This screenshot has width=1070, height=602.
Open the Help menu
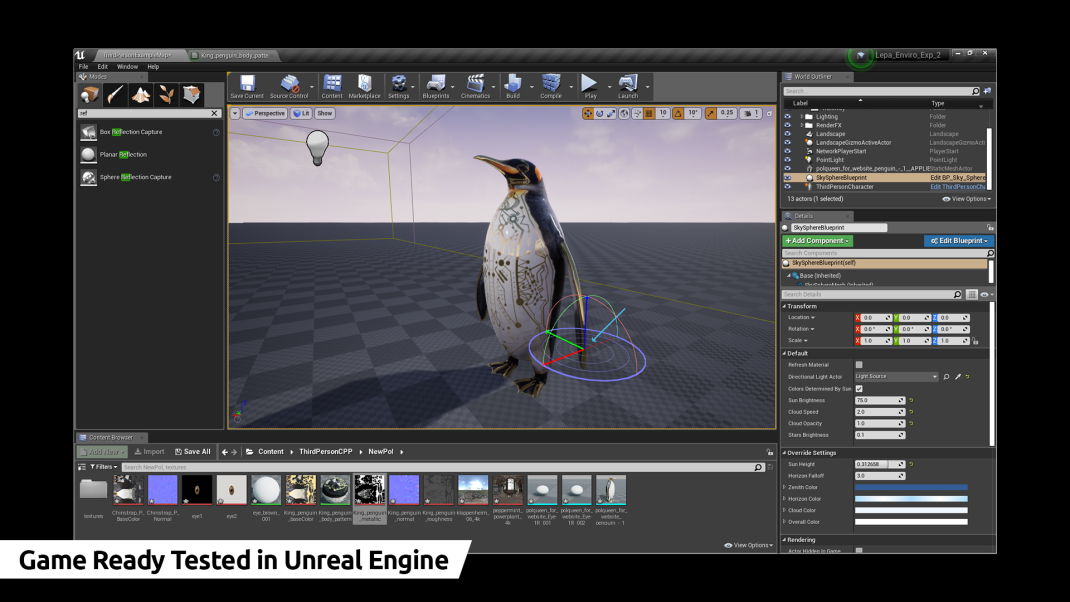click(x=153, y=67)
